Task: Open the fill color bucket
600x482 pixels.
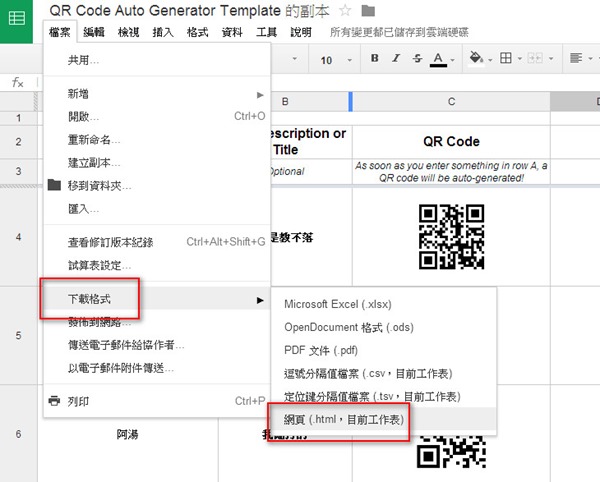Action: pos(476,58)
